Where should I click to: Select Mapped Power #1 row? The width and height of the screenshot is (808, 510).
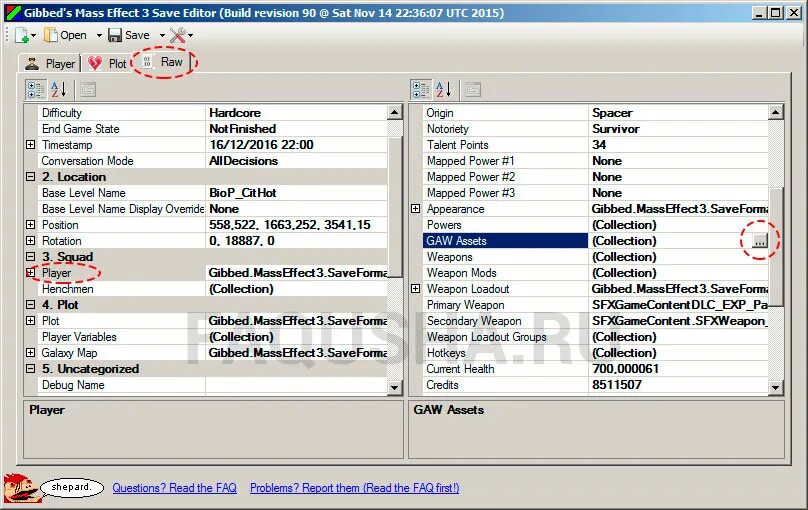(596, 161)
